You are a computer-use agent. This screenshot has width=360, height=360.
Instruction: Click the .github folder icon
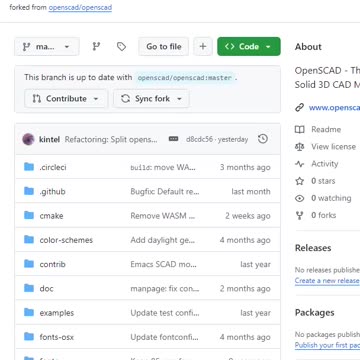pos(29,191)
